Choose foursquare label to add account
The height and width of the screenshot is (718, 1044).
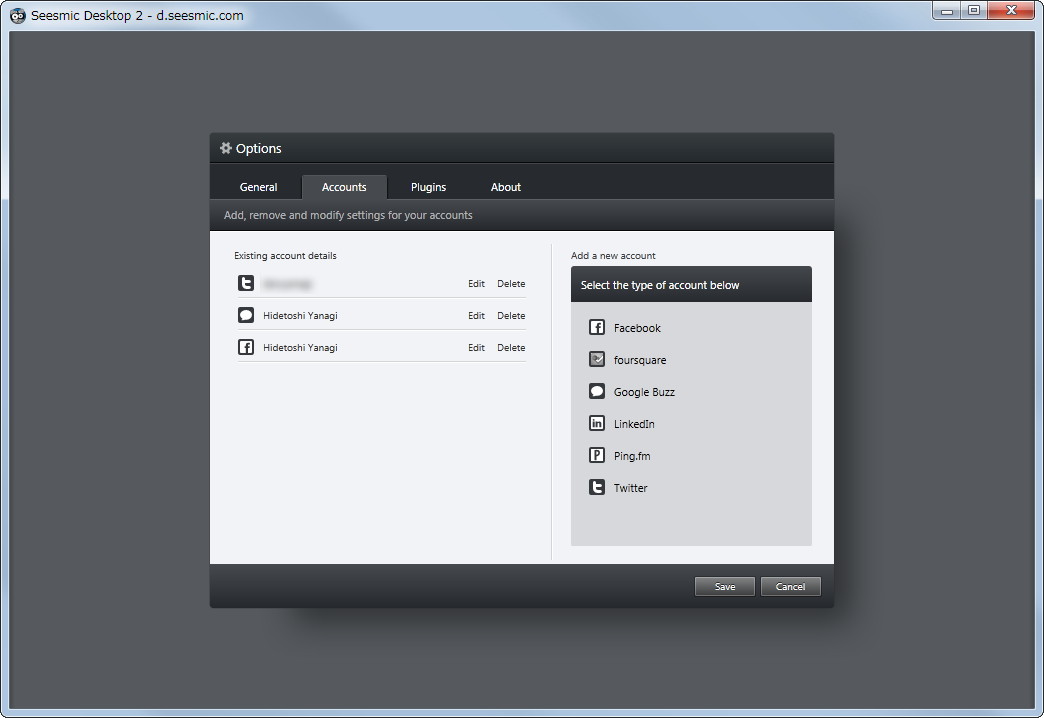pyautogui.click(x=640, y=360)
